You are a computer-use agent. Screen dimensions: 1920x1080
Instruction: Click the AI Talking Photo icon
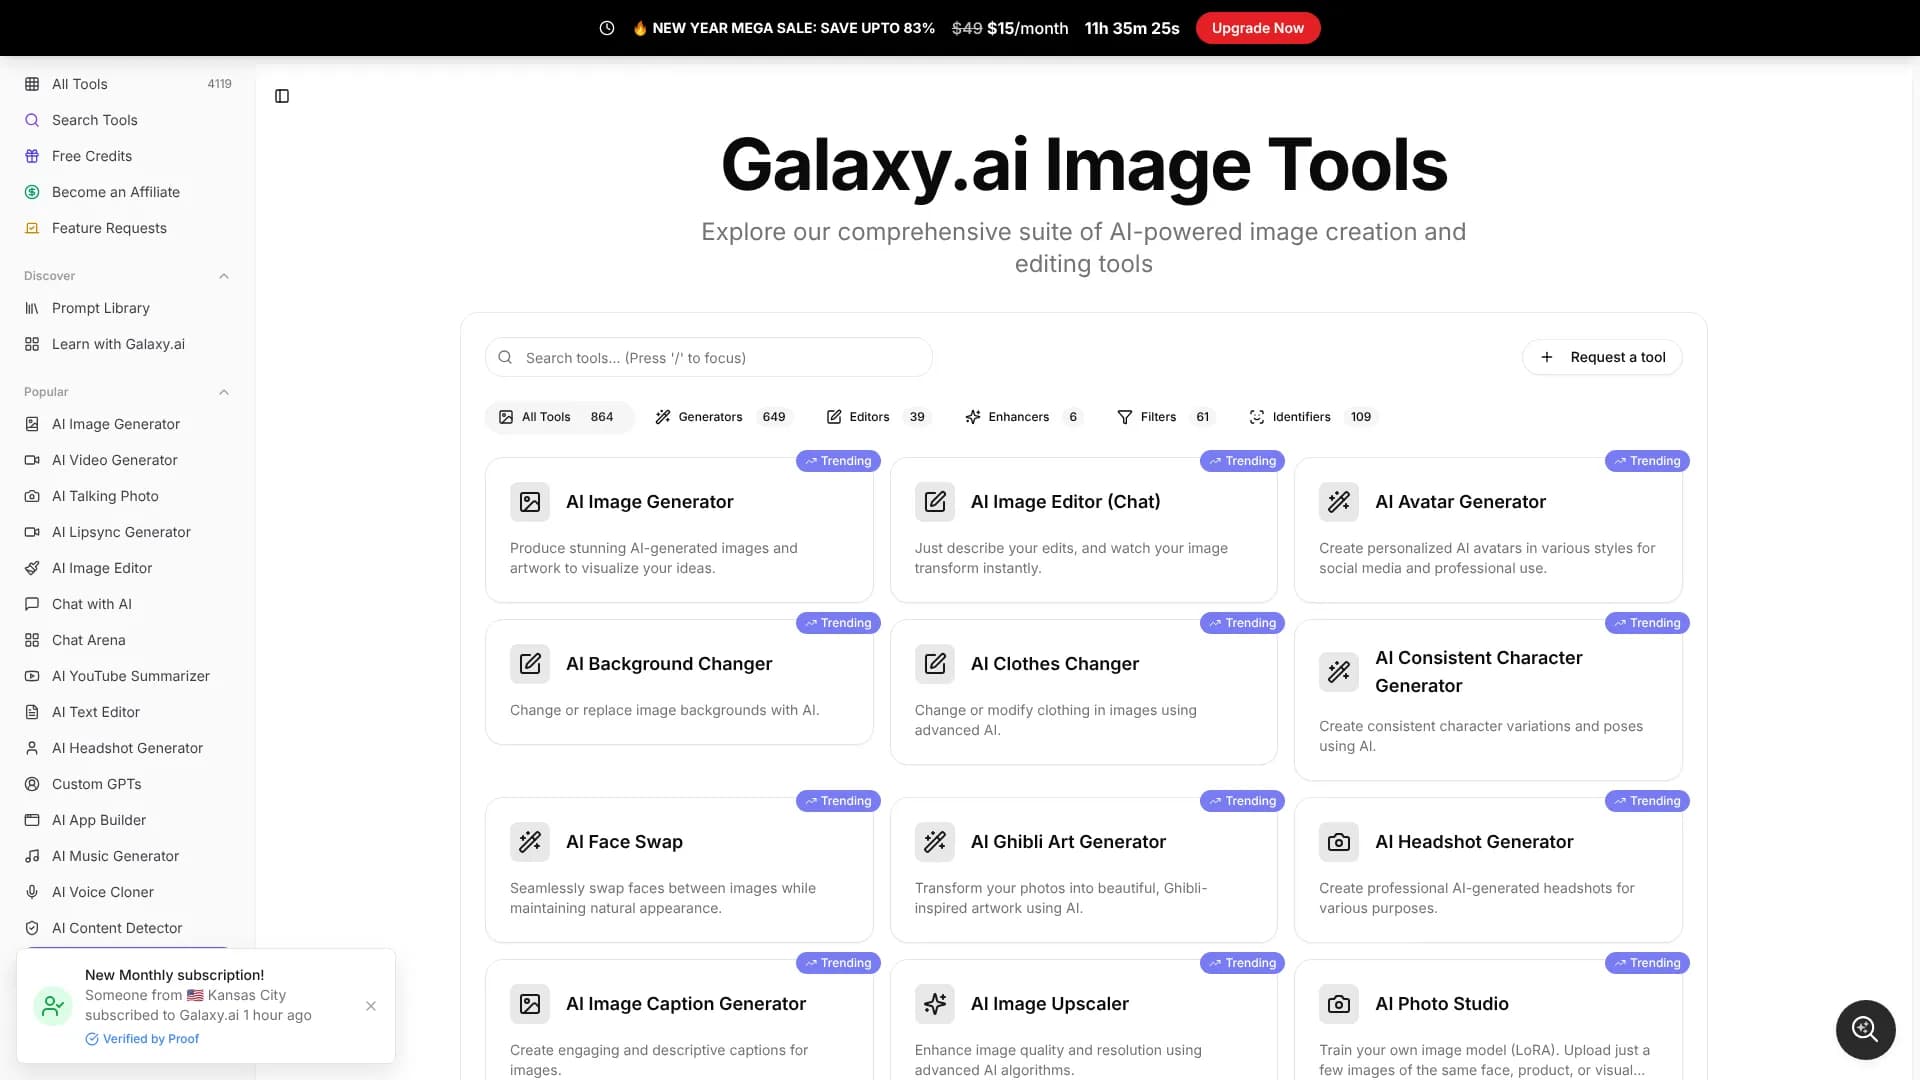click(32, 496)
